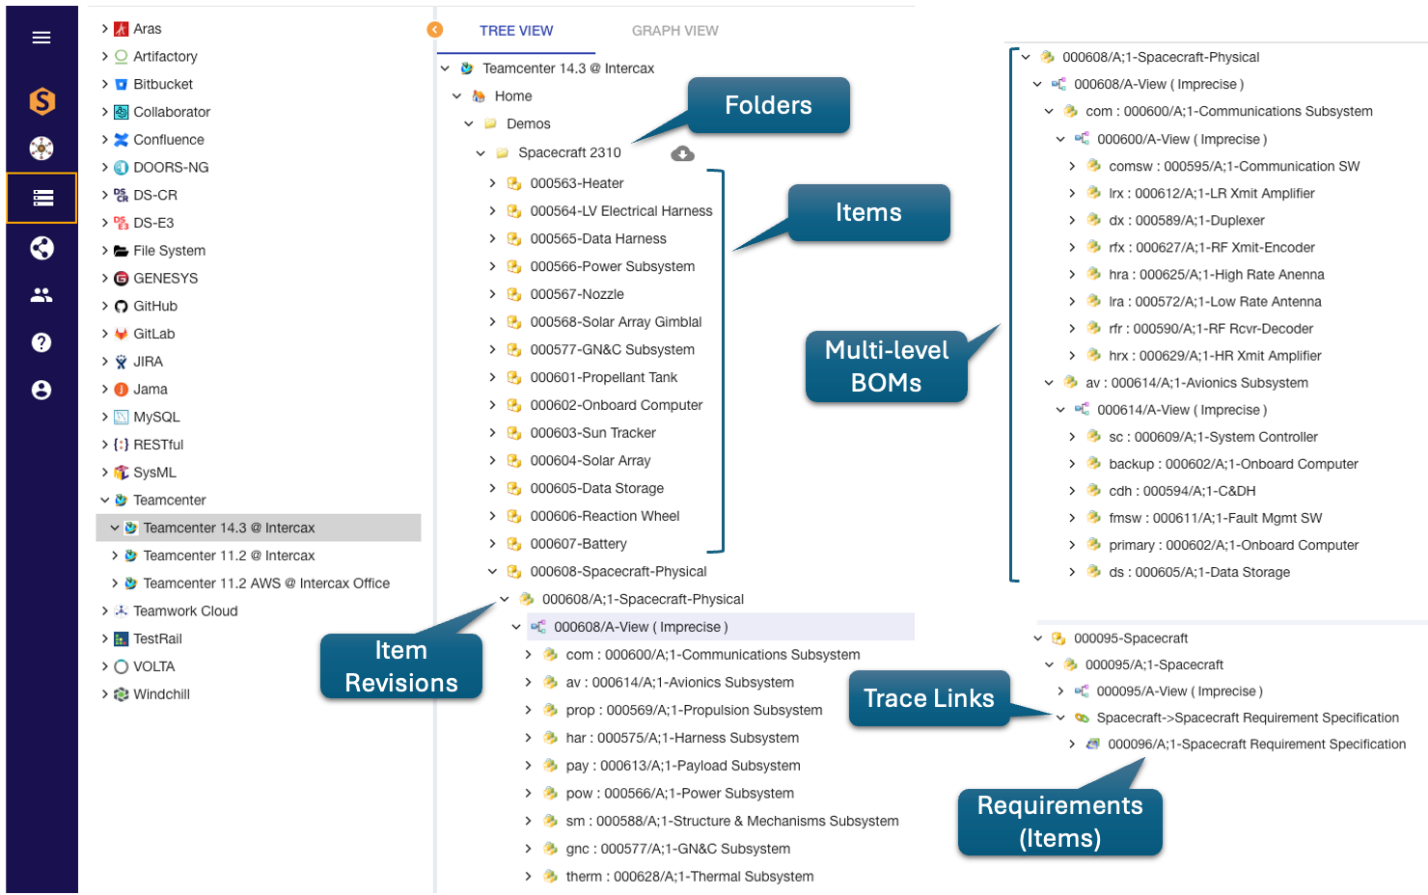Expand the GitHub repository node
1428x895 pixels.
pyautogui.click(x=105, y=306)
